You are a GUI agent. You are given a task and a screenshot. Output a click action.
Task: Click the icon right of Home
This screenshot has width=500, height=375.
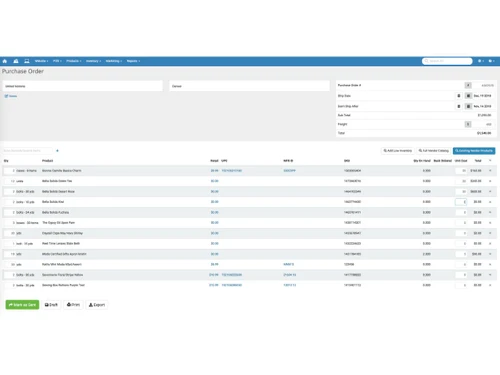[x=16, y=61]
